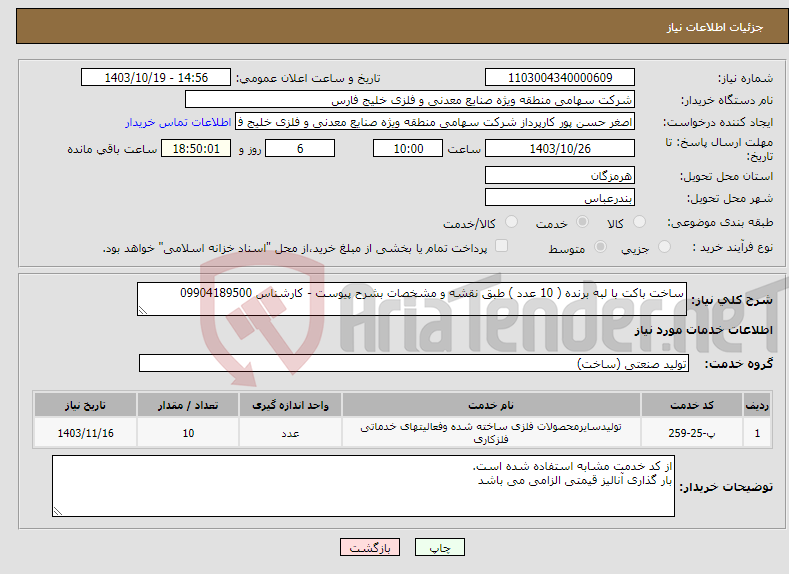Click the شرح کلی نیاز text area
Viewport: 789px width, 574px height.
tap(412, 299)
